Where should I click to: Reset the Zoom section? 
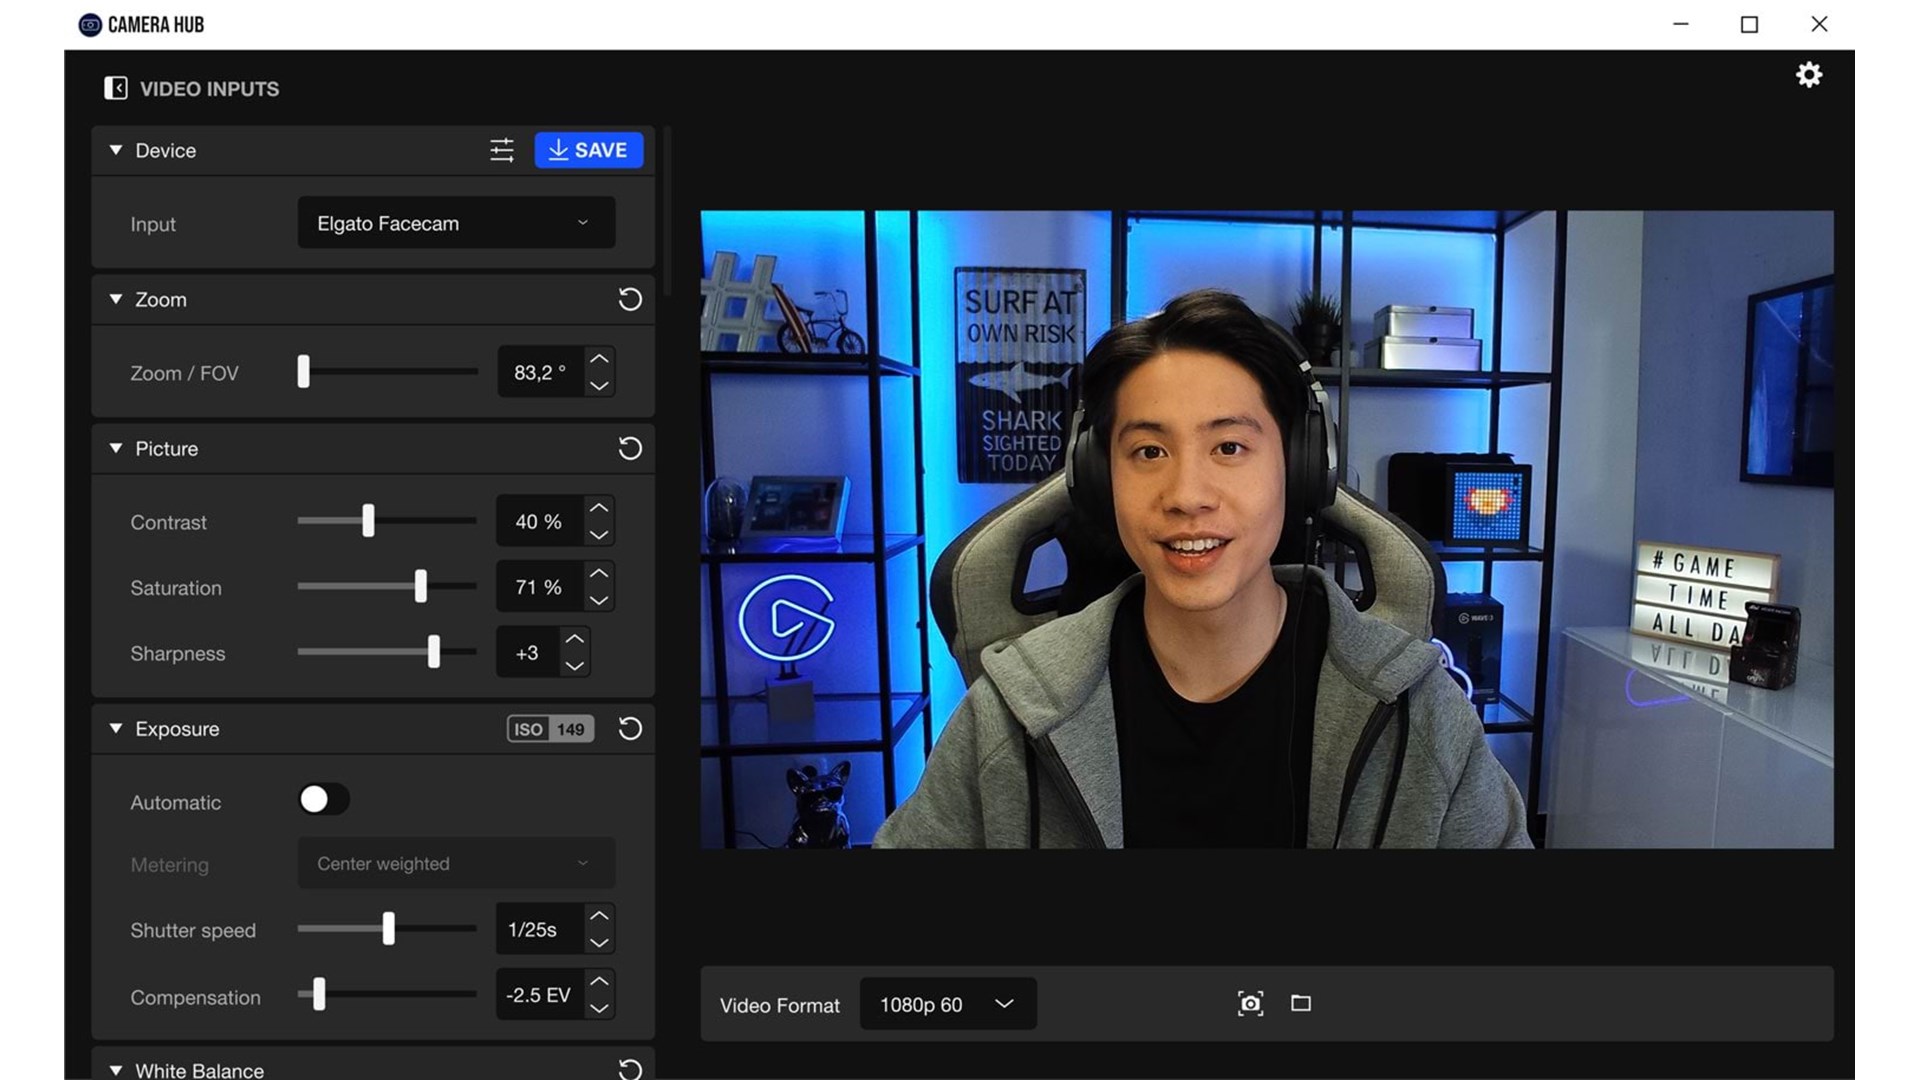click(x=630, y=299)
